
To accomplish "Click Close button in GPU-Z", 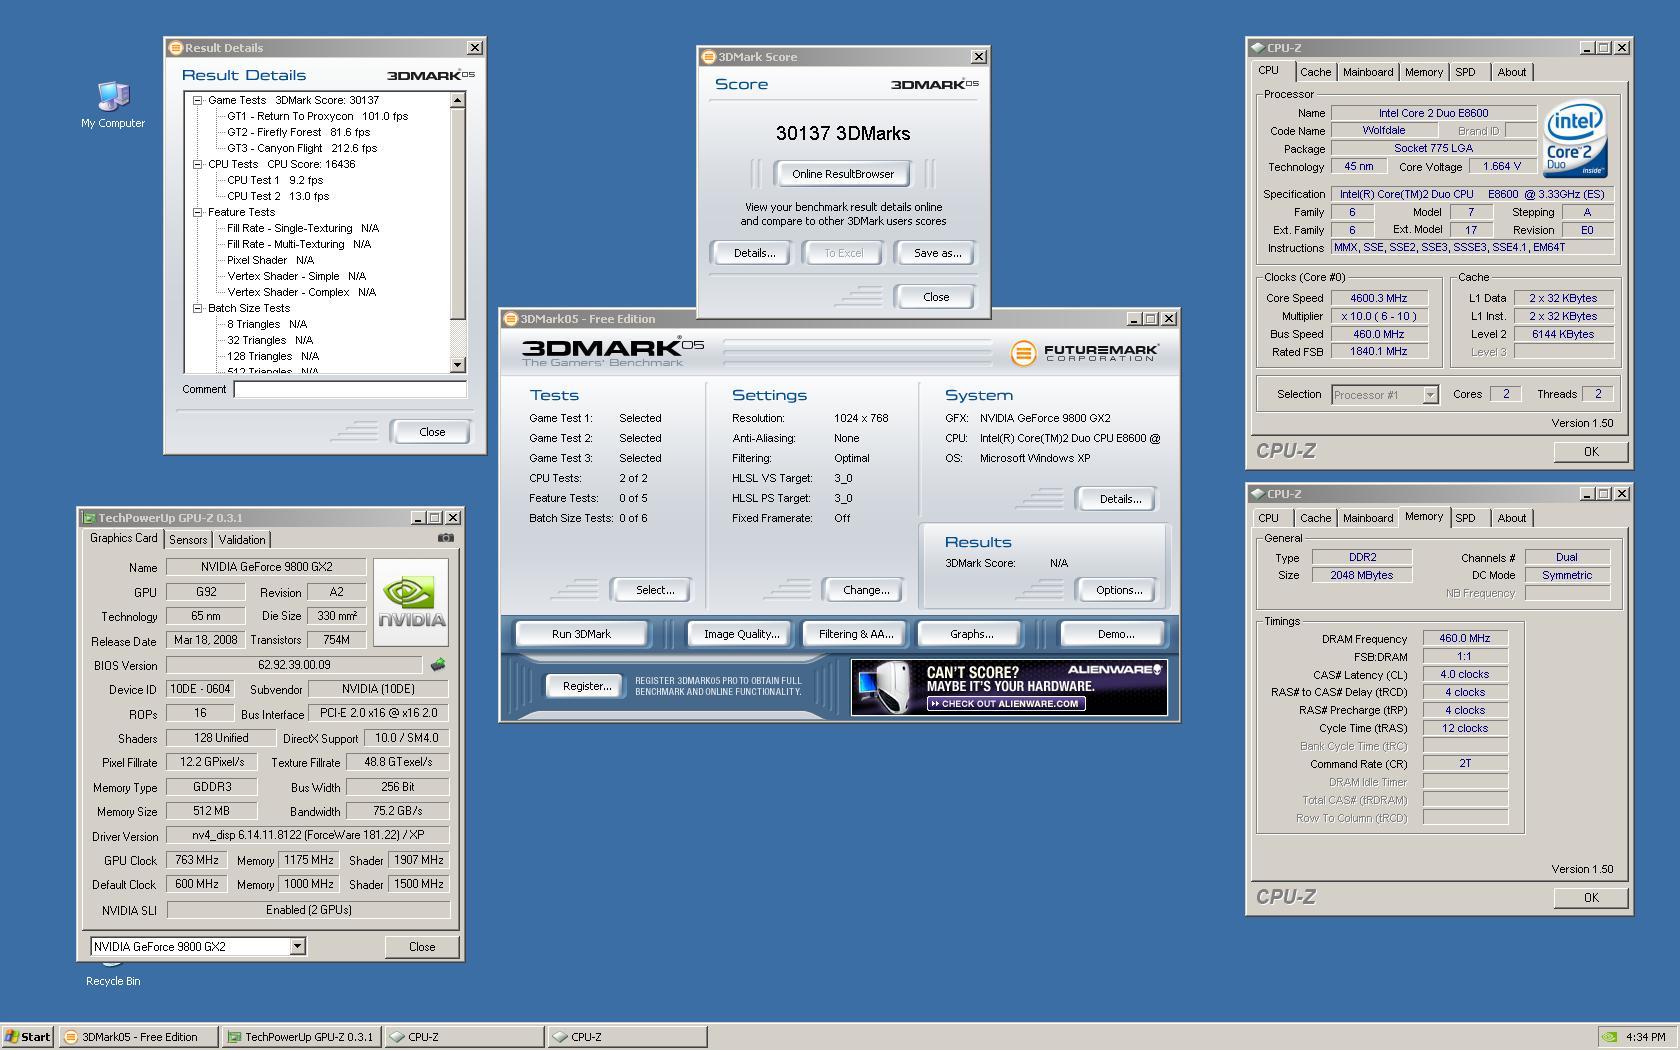I will (x=422, y=946).
